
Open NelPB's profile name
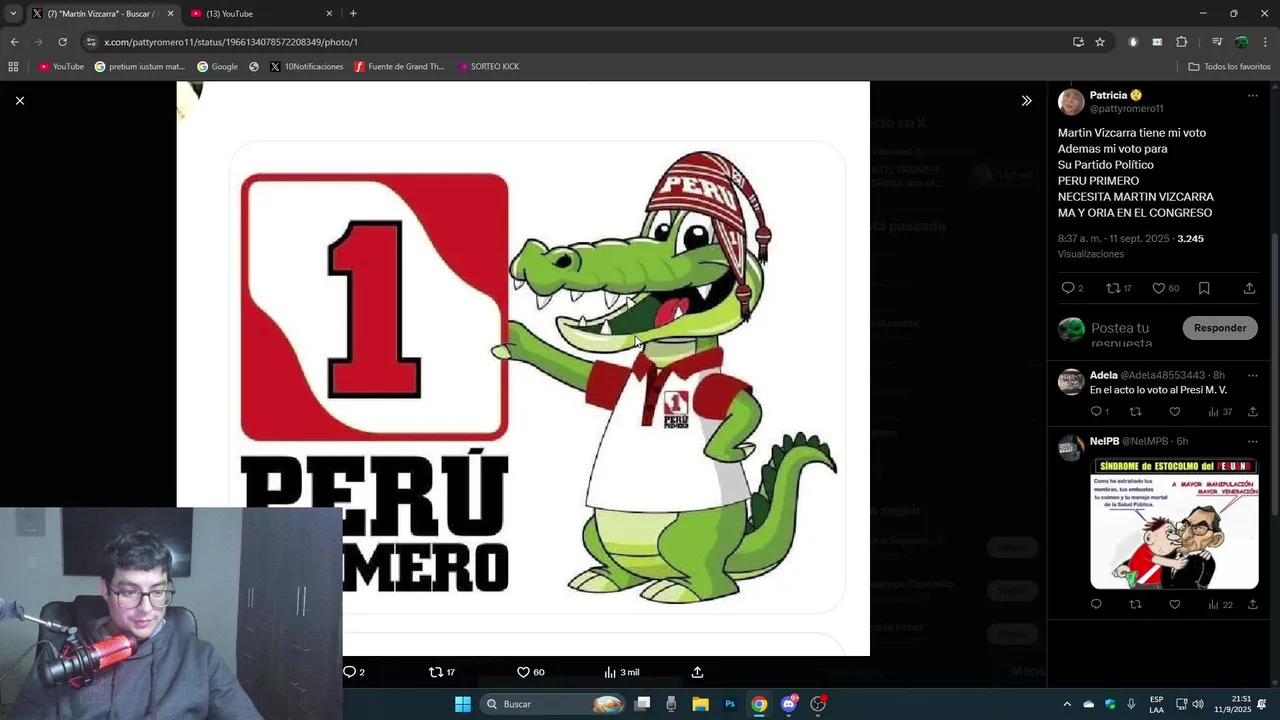click(x=1104, y=441)
